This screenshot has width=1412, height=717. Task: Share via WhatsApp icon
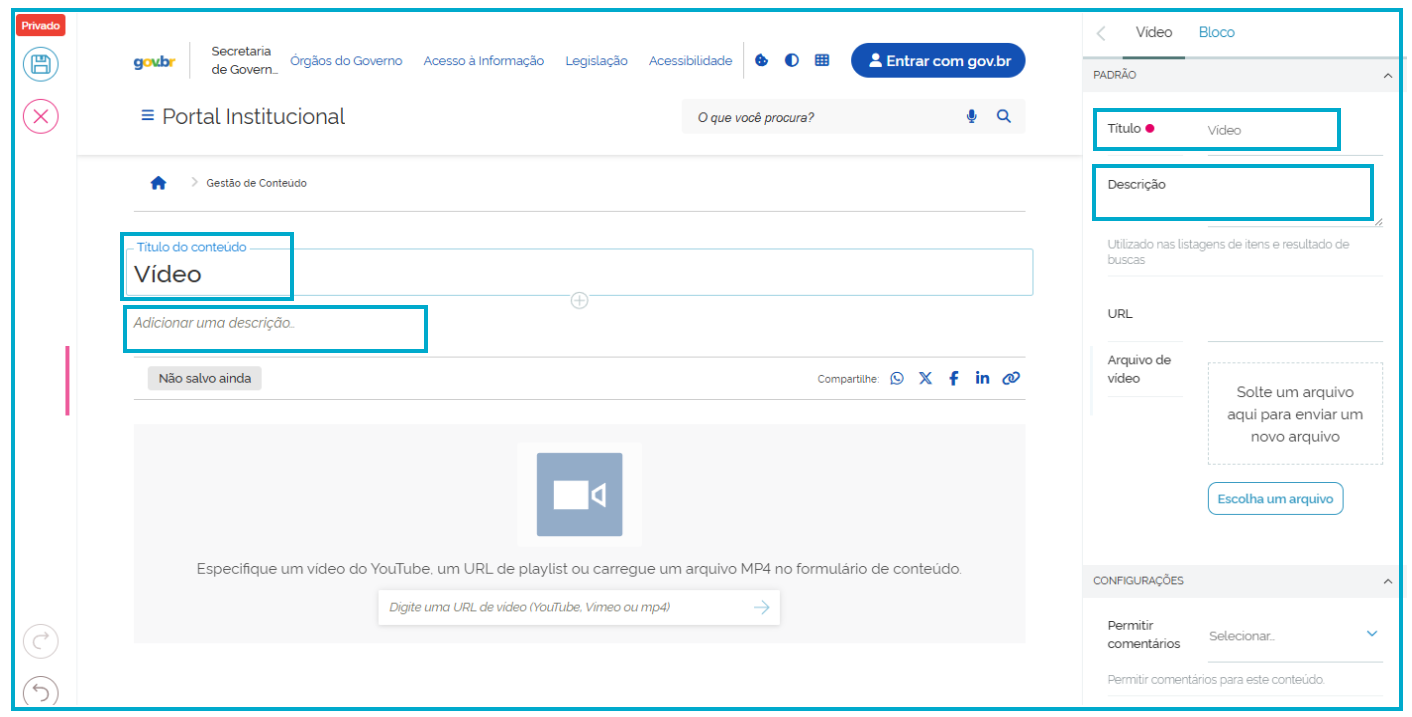(897, 378)
